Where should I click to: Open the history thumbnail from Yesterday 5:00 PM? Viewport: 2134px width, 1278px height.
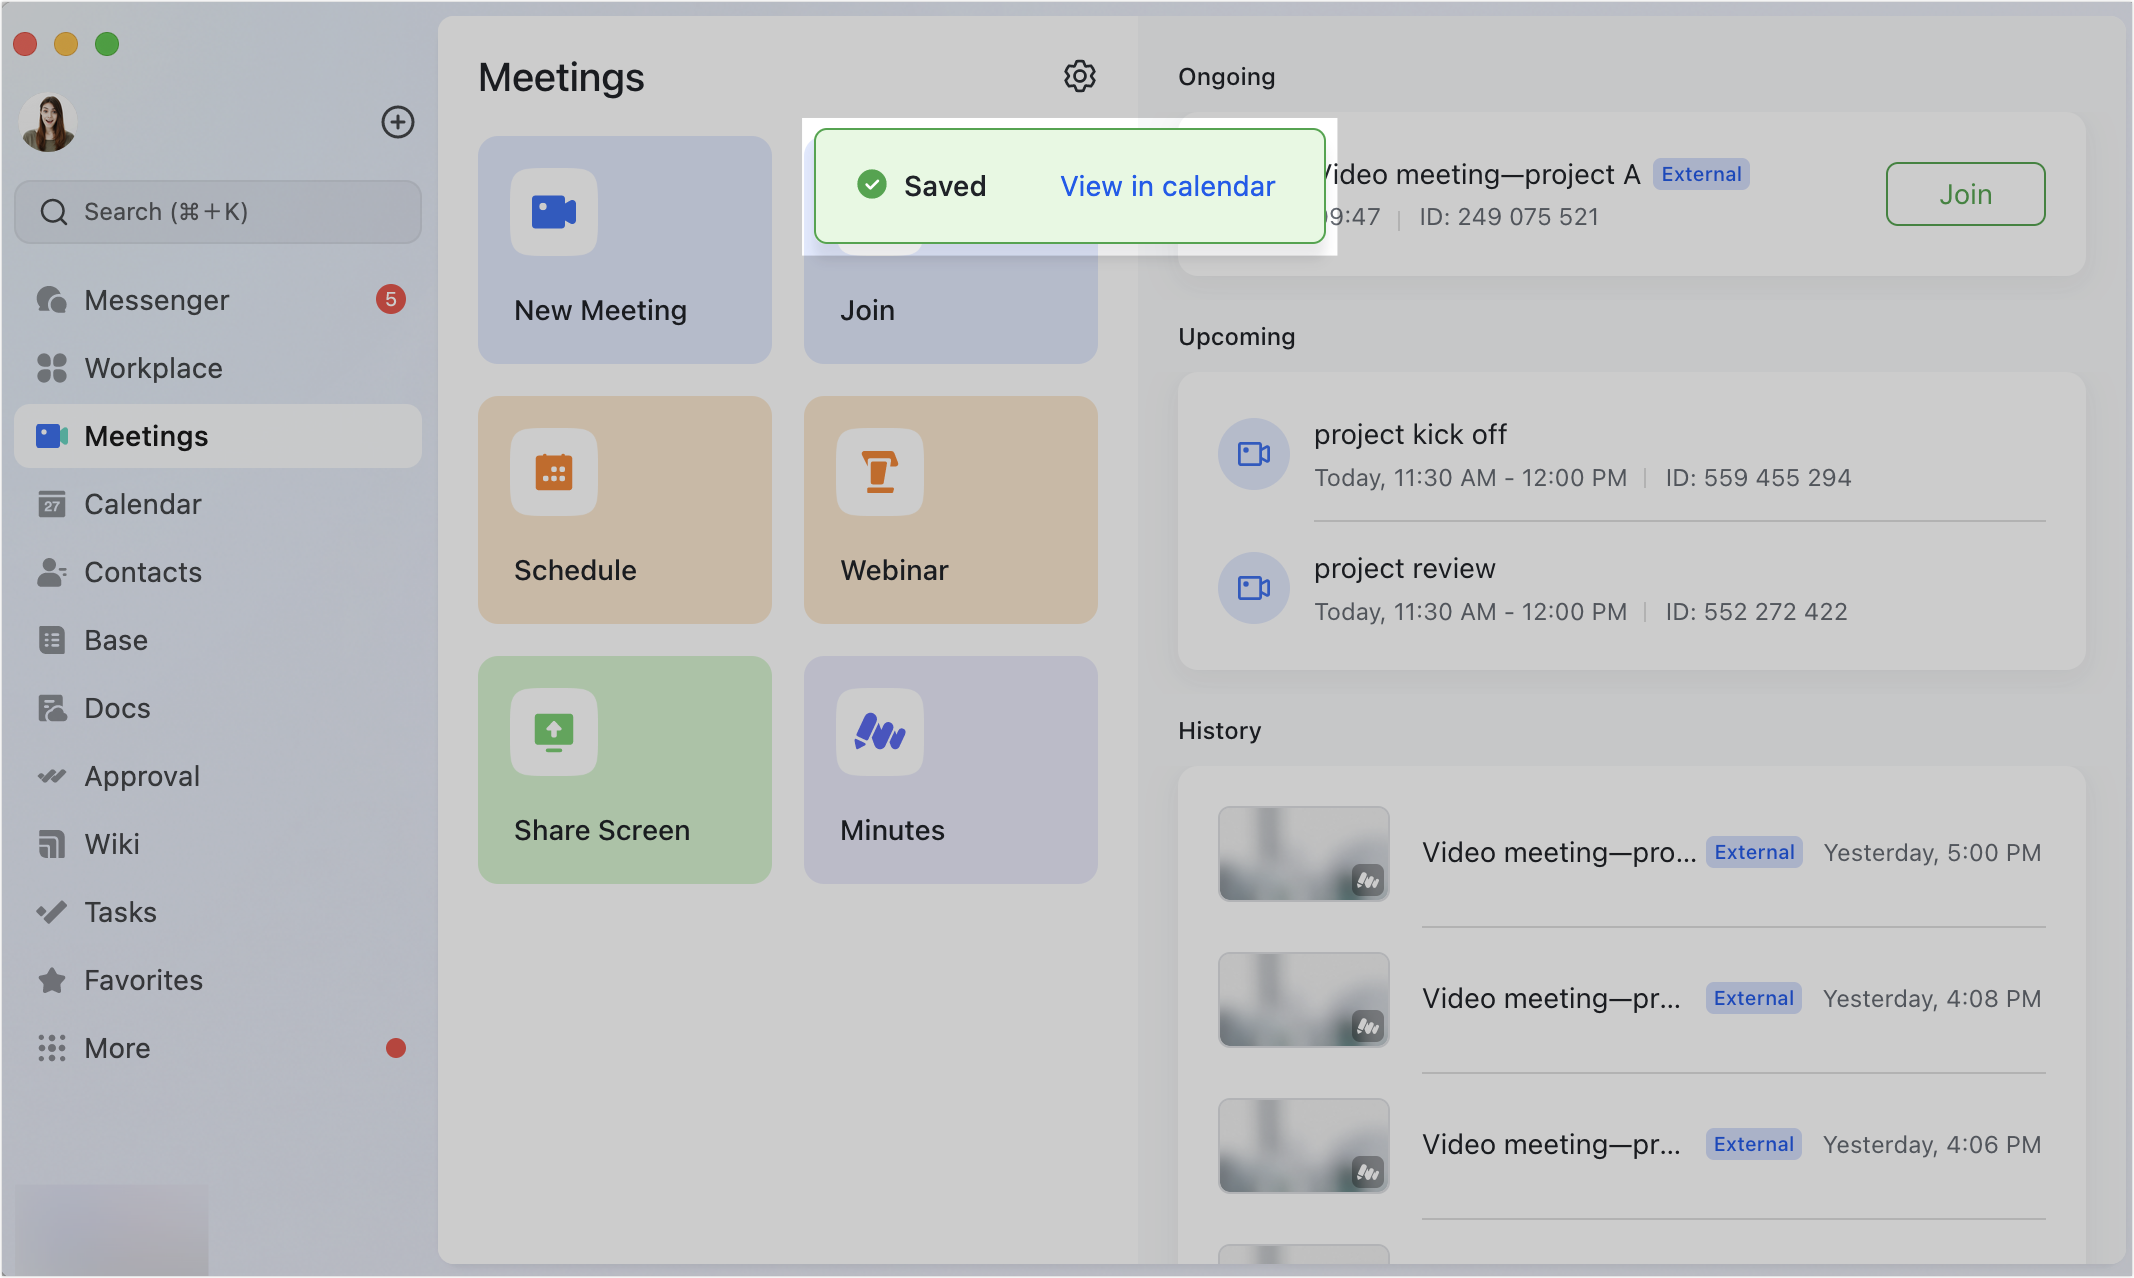click(x=1303, y=853)
